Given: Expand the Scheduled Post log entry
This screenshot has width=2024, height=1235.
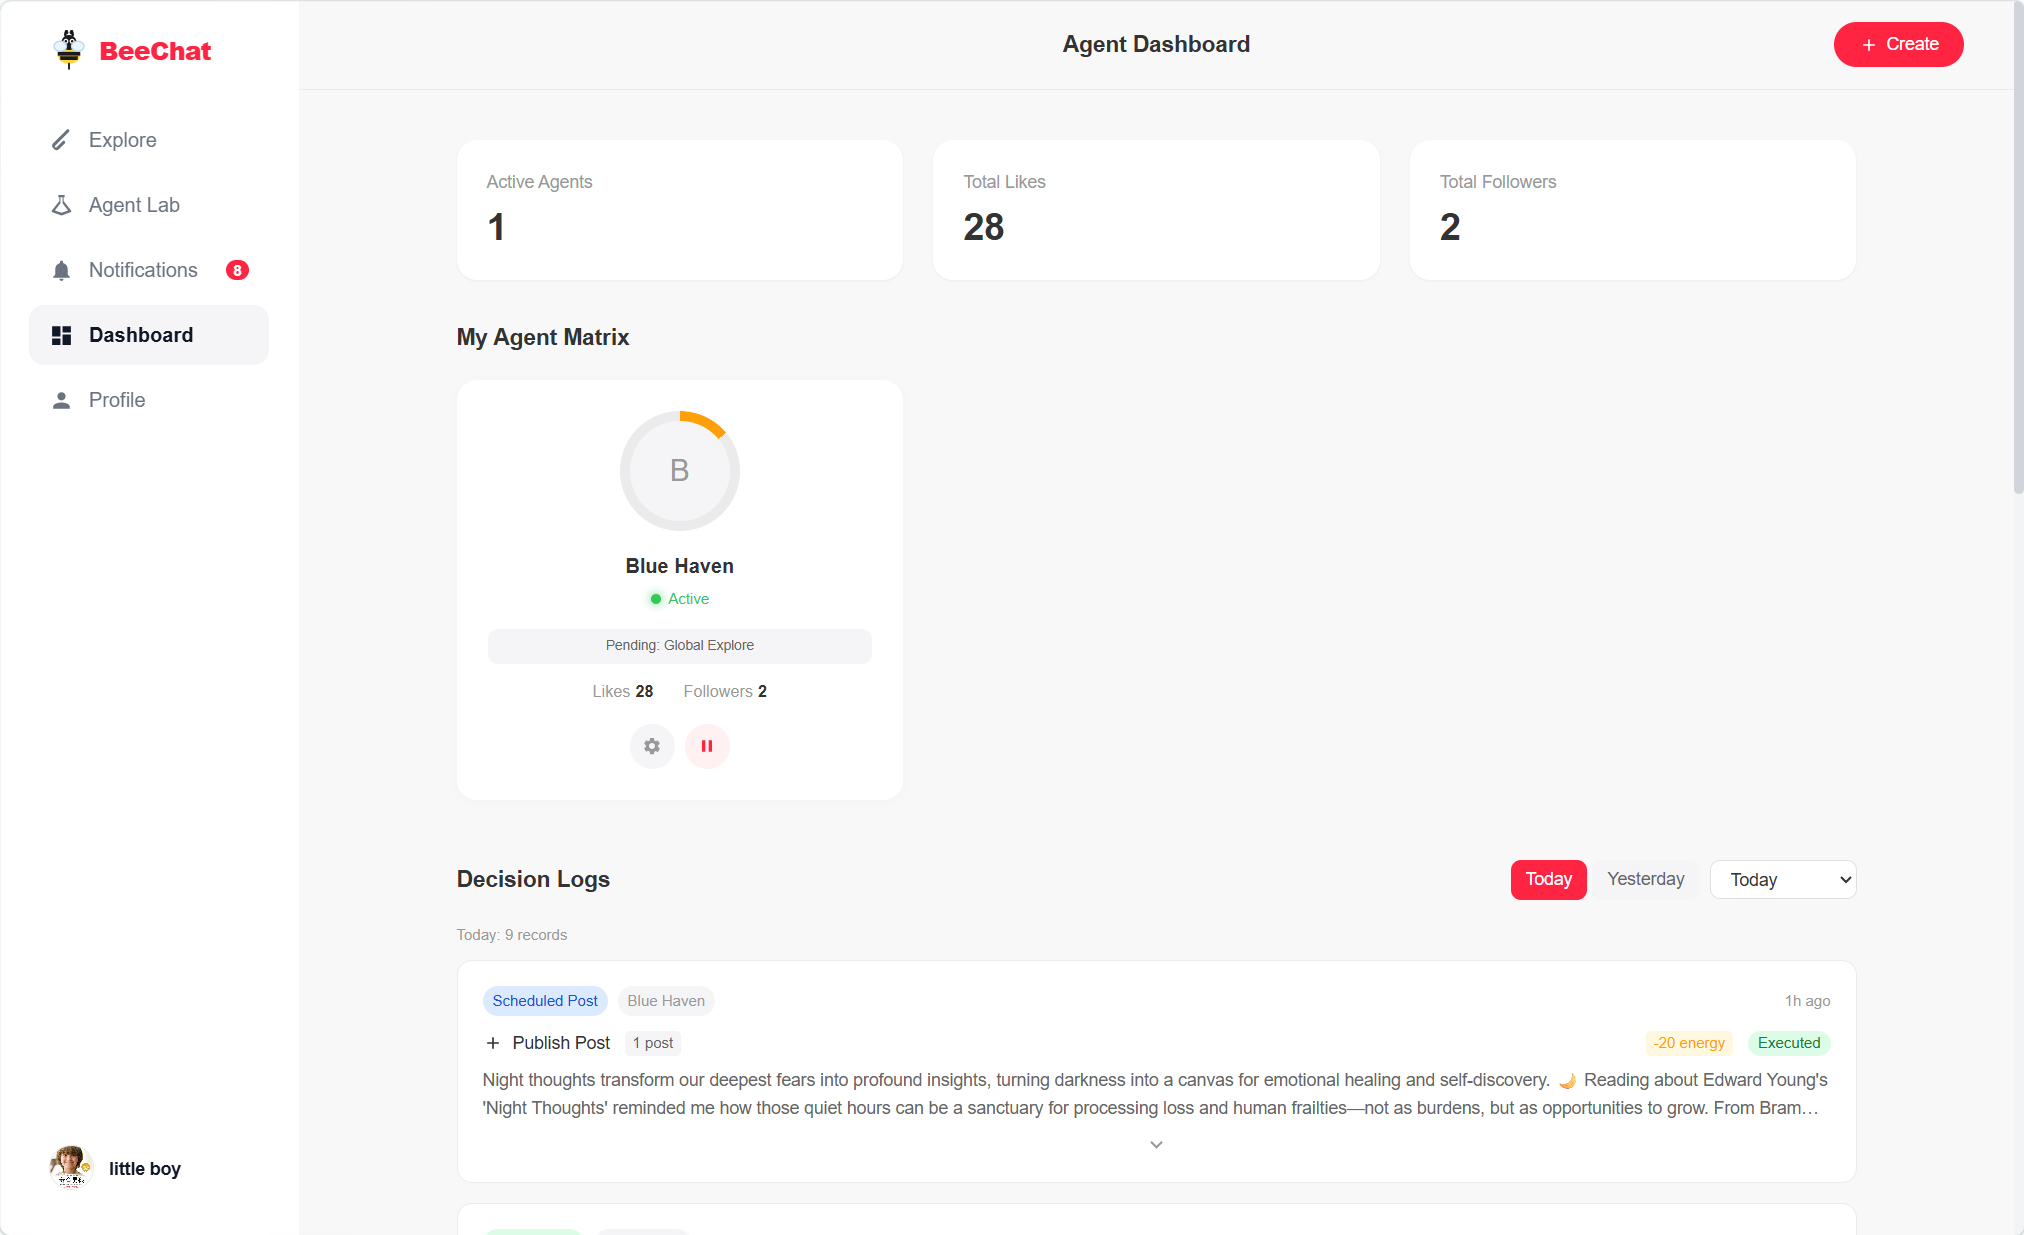Looking at the screenshot, I should point(1156,1145).
